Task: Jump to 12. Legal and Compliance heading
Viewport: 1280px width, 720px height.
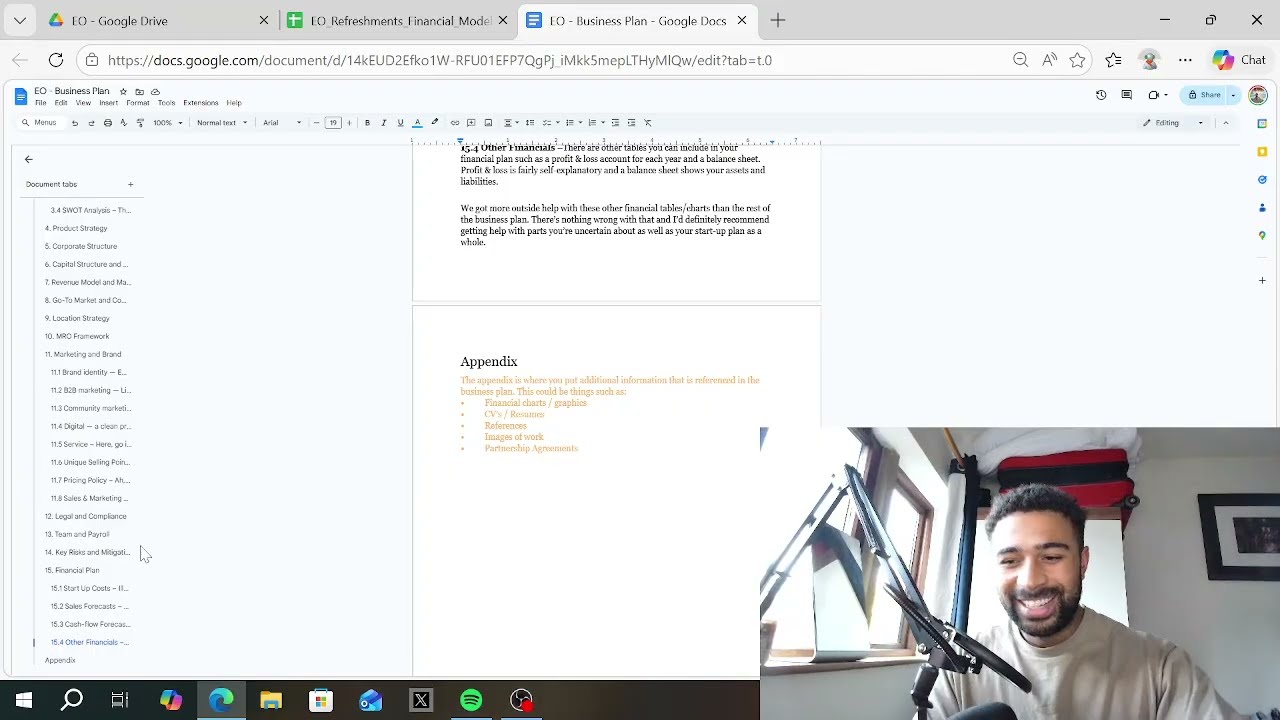Action: click(x=85, y=516)
